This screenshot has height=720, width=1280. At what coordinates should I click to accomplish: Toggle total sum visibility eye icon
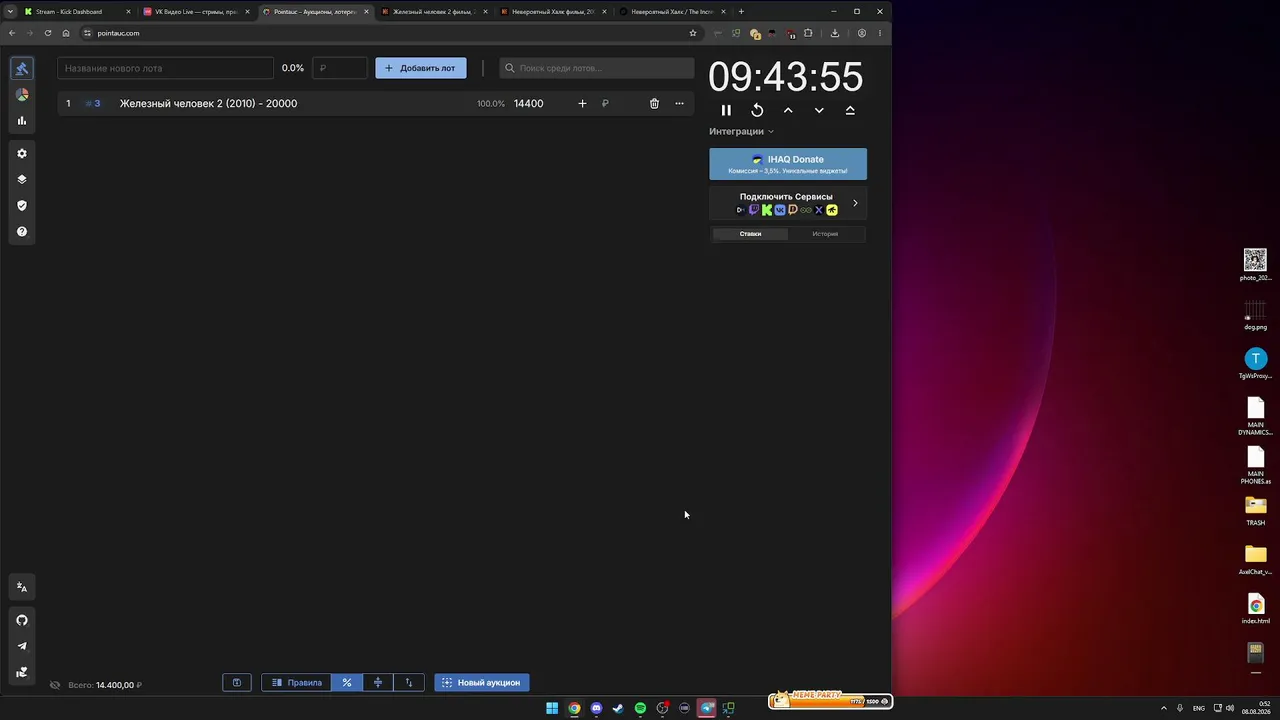pos(55,685)
